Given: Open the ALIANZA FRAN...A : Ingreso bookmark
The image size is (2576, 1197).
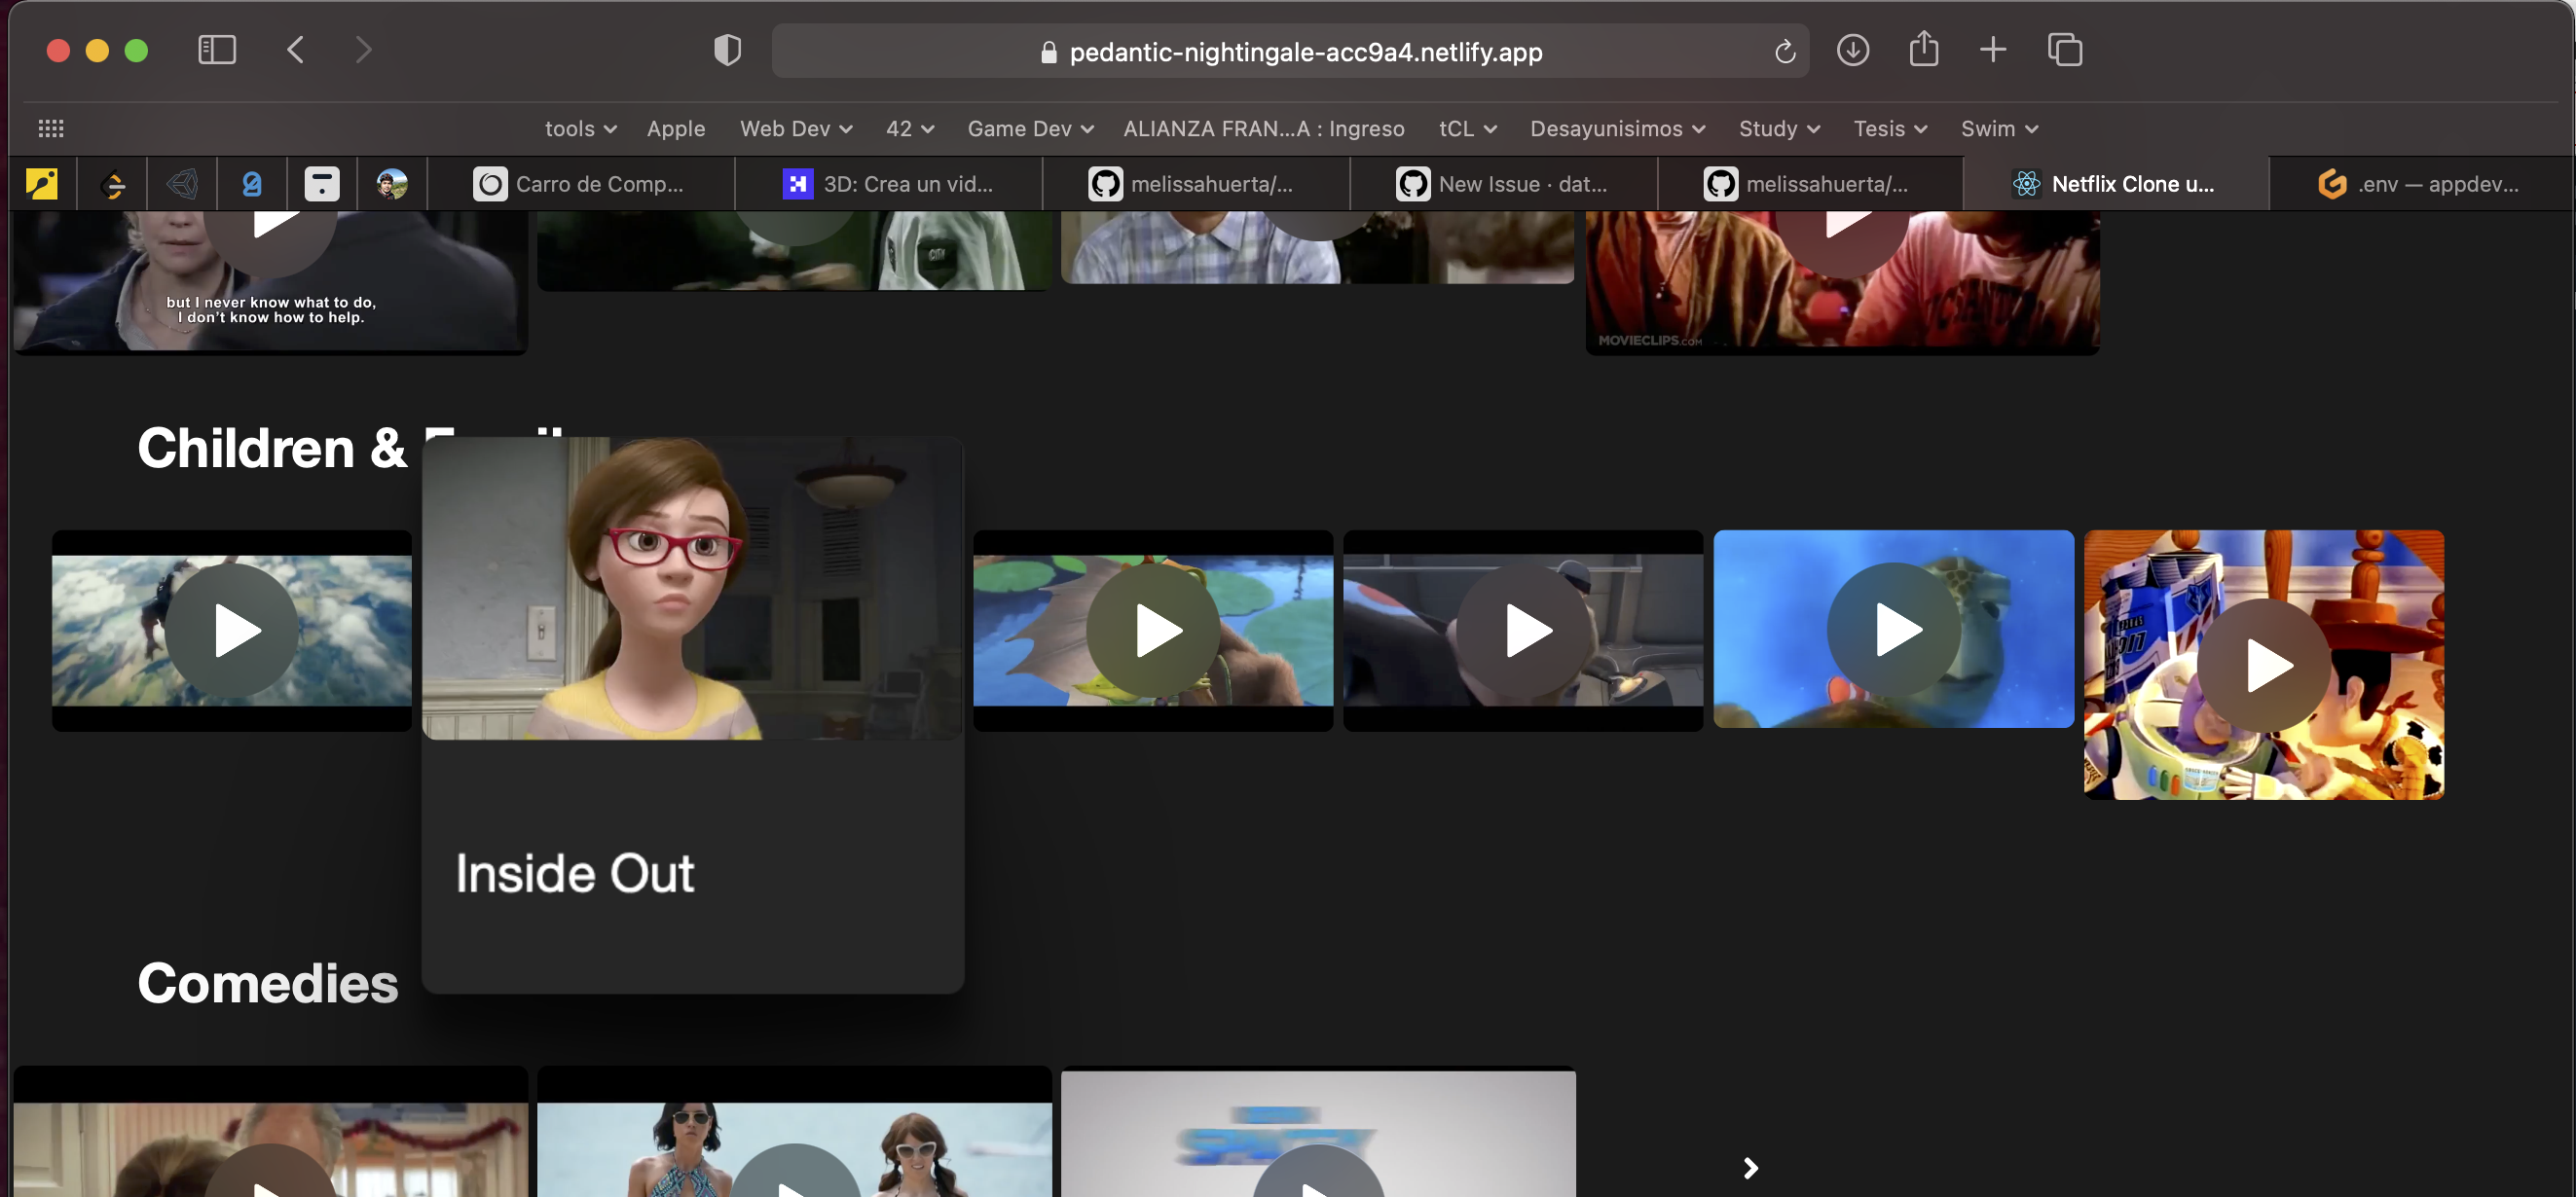Looking at the screenshot, I should click(1263, 129).
